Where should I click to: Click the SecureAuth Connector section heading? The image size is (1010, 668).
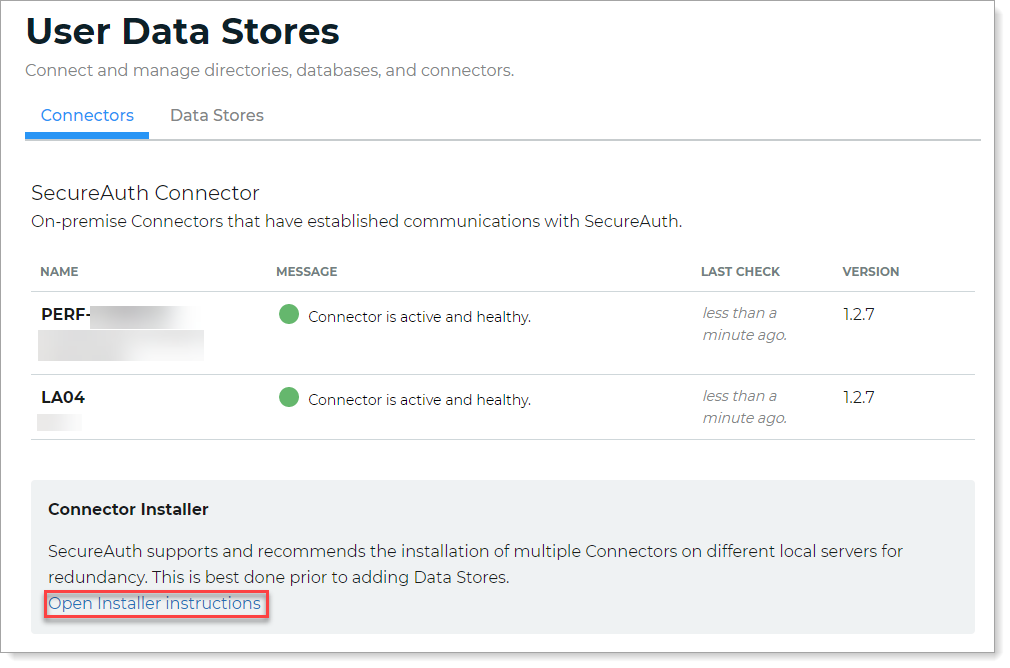143,192
